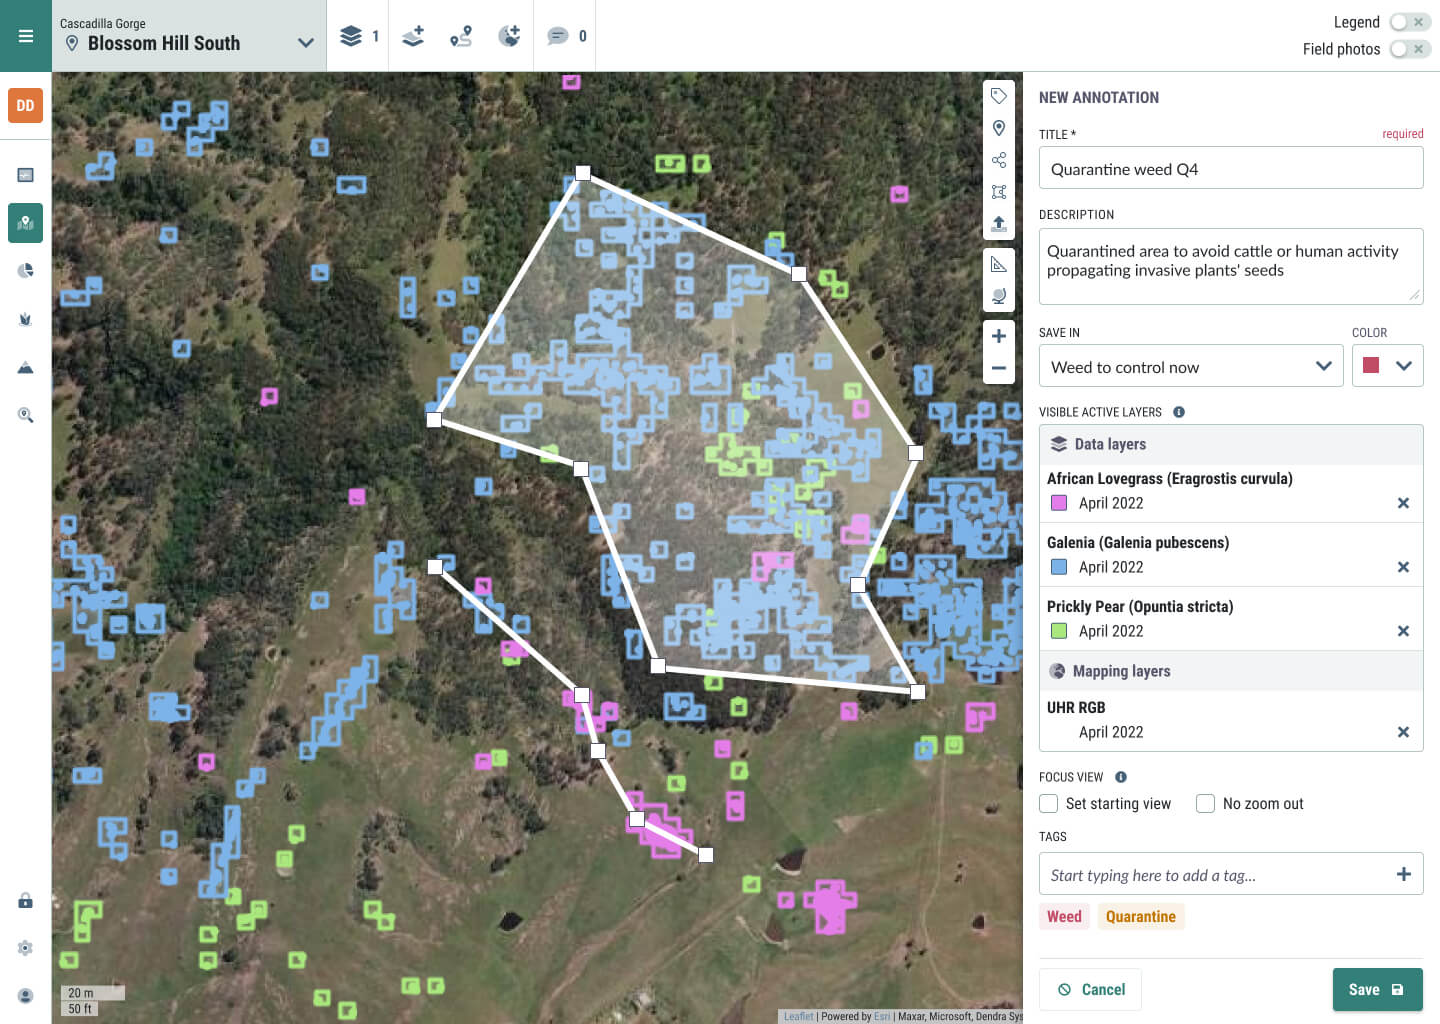The image size is (1440, 1024).
Task: Open the Save in dropdown
Action: [x=1325, y=366]
